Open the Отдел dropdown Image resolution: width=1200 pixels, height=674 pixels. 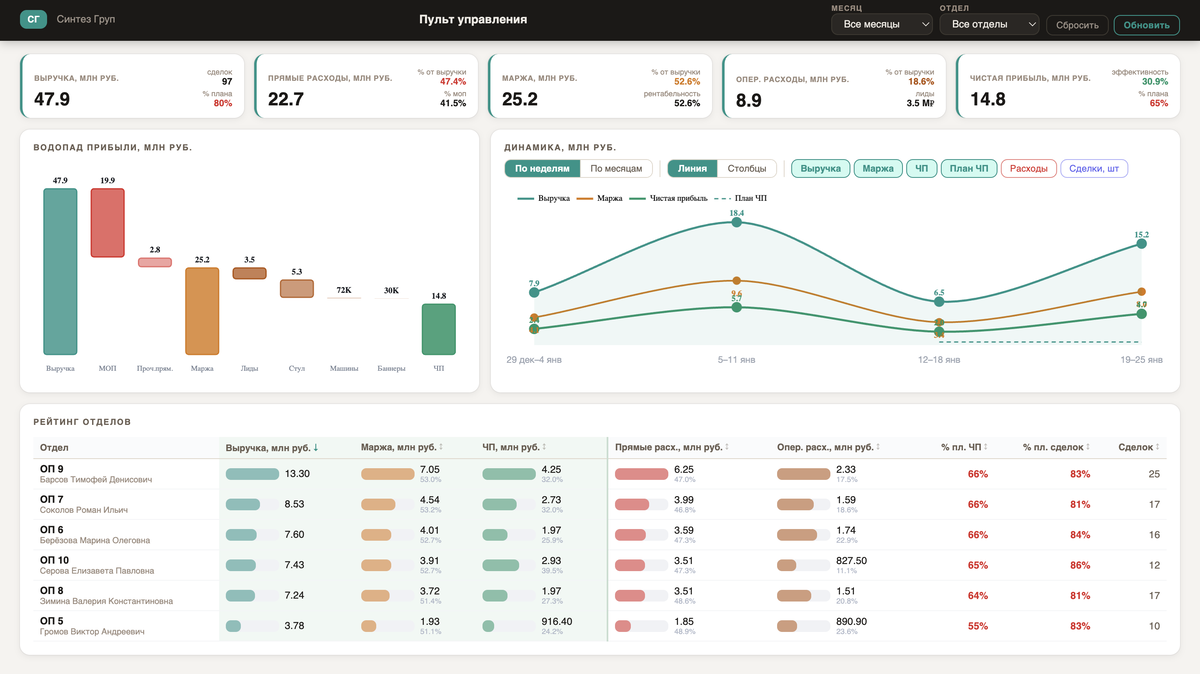990,24
